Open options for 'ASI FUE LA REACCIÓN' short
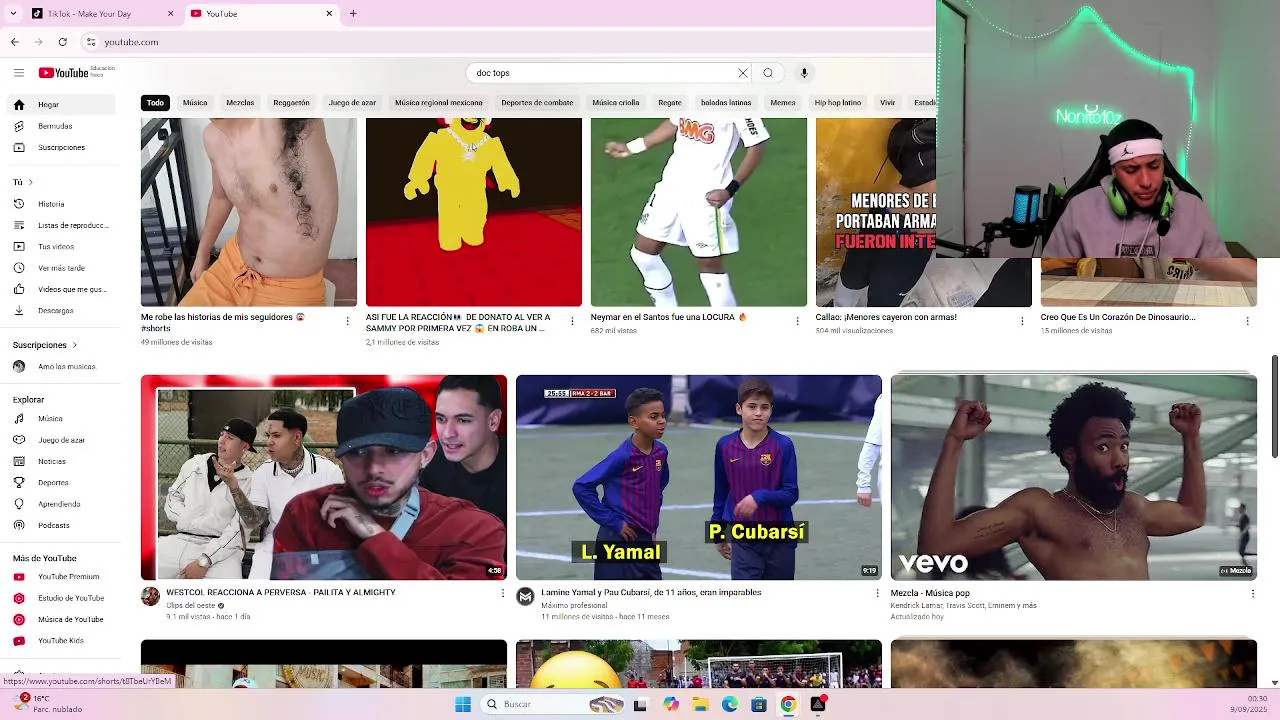 click(x=572, y=321)
